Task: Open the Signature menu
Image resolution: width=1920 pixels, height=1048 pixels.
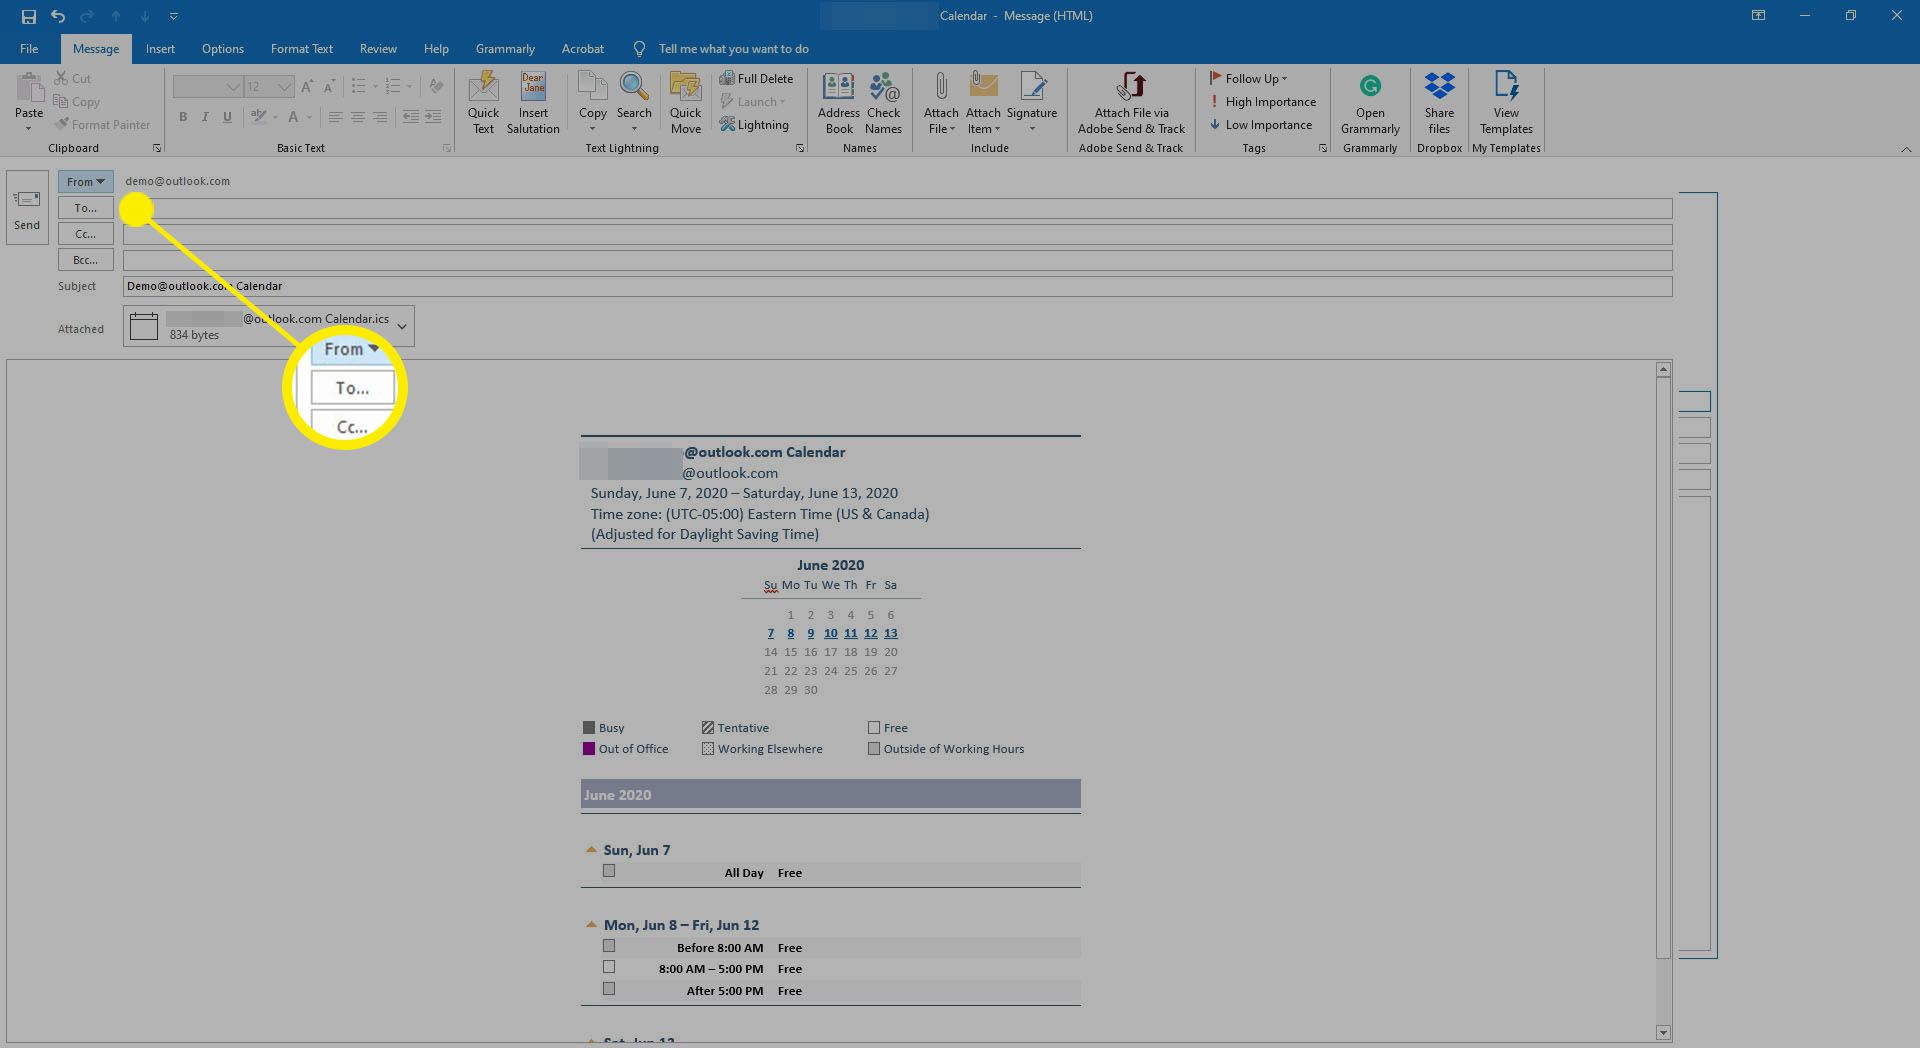Action: [1032, 102]
